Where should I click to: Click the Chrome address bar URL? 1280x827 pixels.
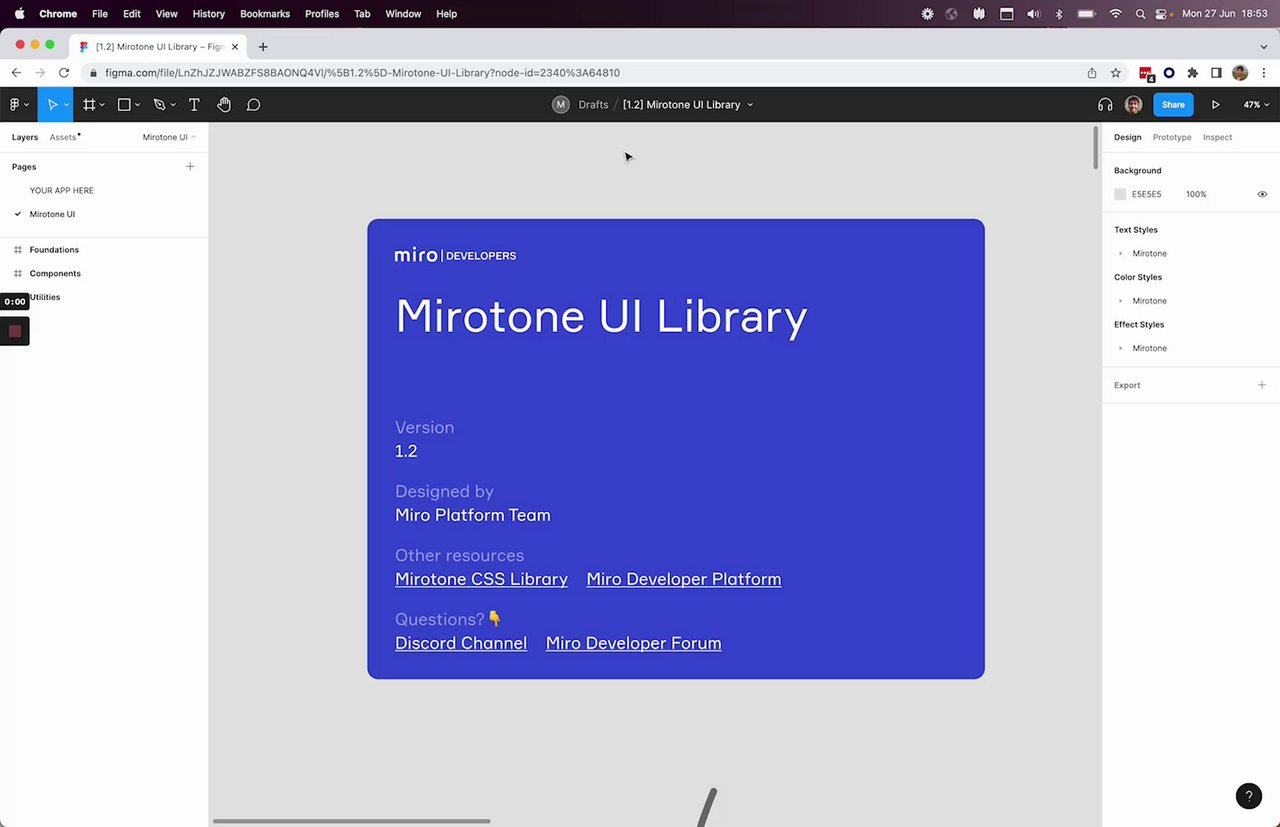click(362, 73)
